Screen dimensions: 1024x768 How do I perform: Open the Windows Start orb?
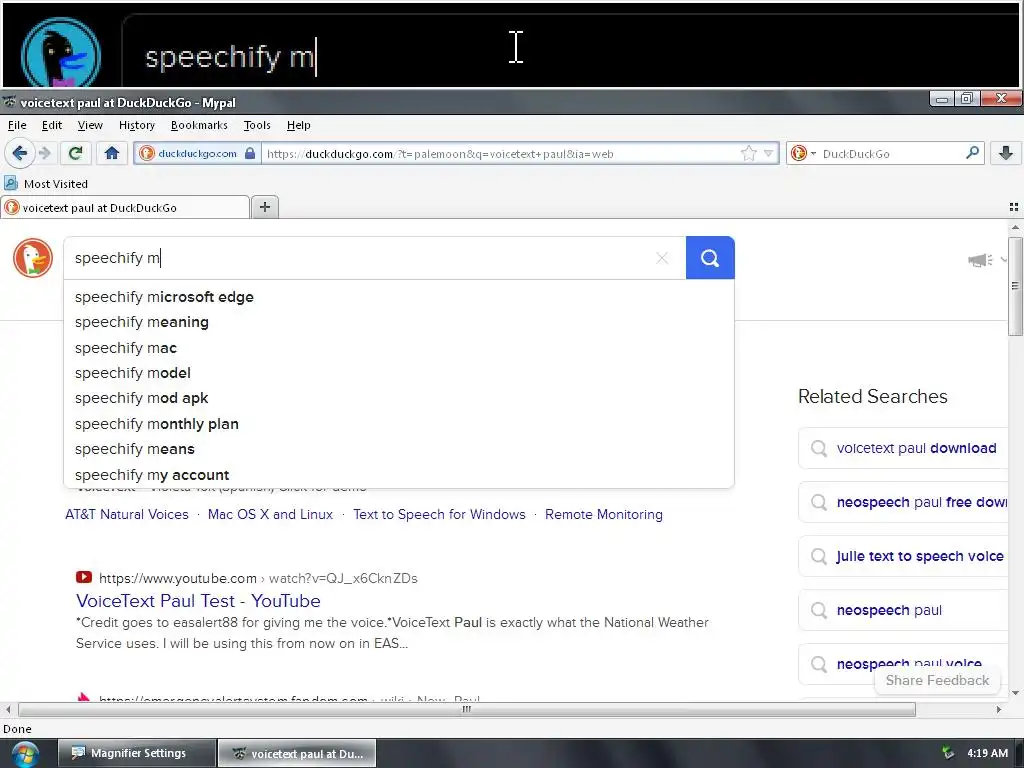coord(24,754)
